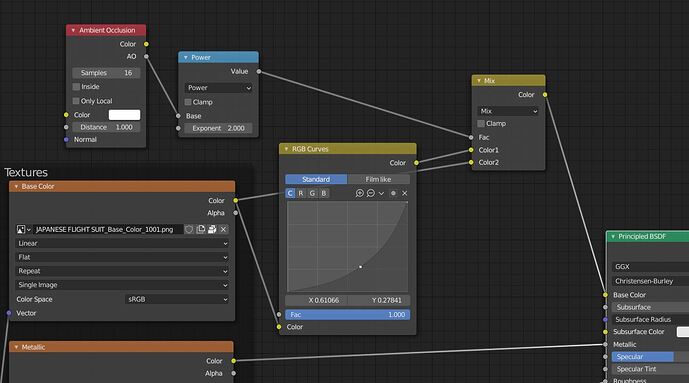Click the white Color swatch in Ambient Occlusion
The image size is (689, 383).
click(x=124, y=115)
